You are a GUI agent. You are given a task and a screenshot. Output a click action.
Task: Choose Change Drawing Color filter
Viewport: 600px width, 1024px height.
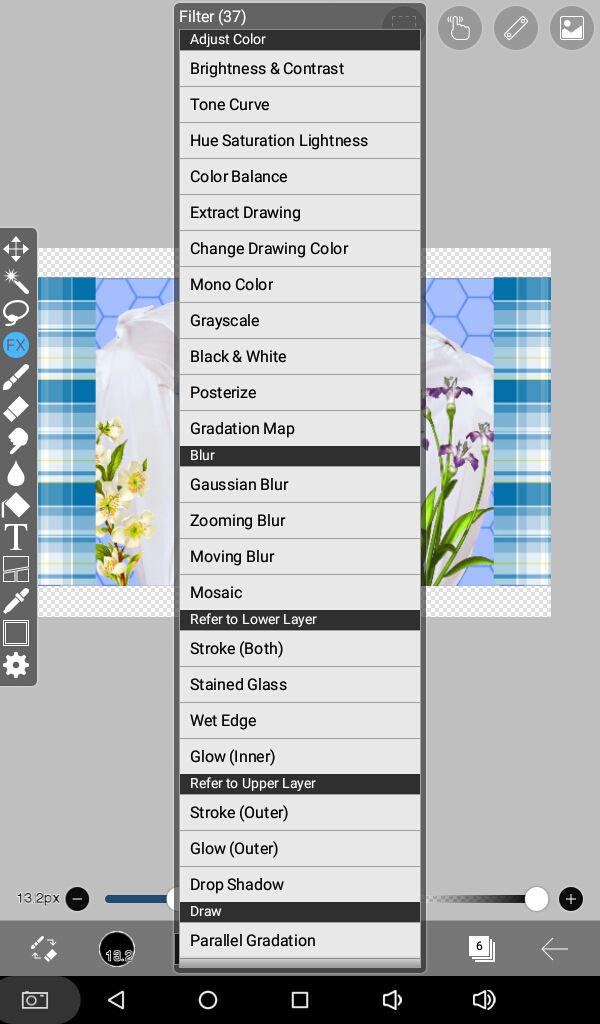point(300,248)
